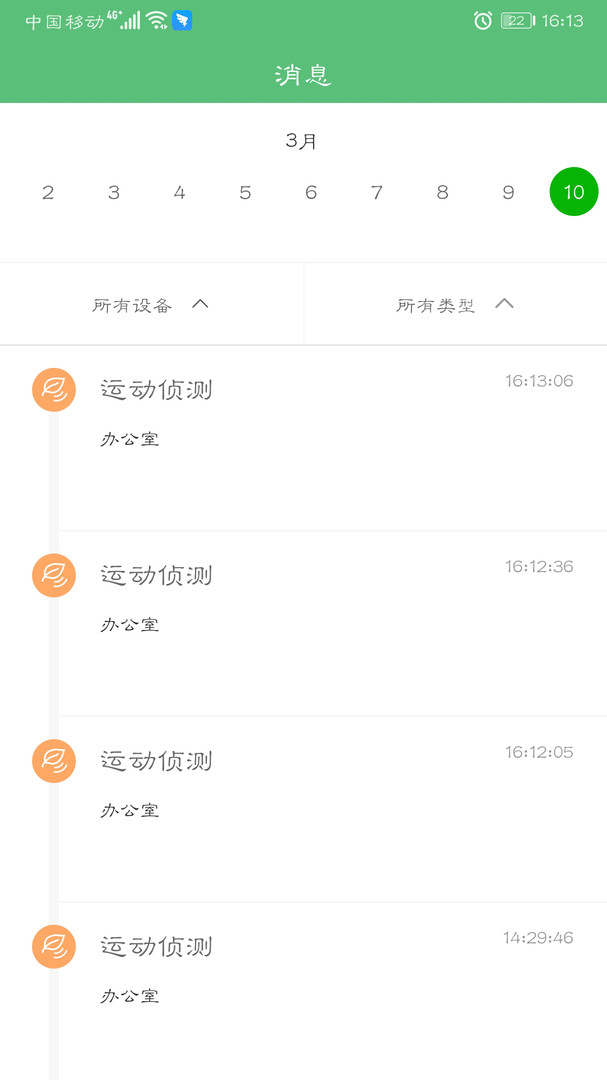607x1080 pixels.
Task: Tap the chevron beside 所有类型
Action: 504,304
